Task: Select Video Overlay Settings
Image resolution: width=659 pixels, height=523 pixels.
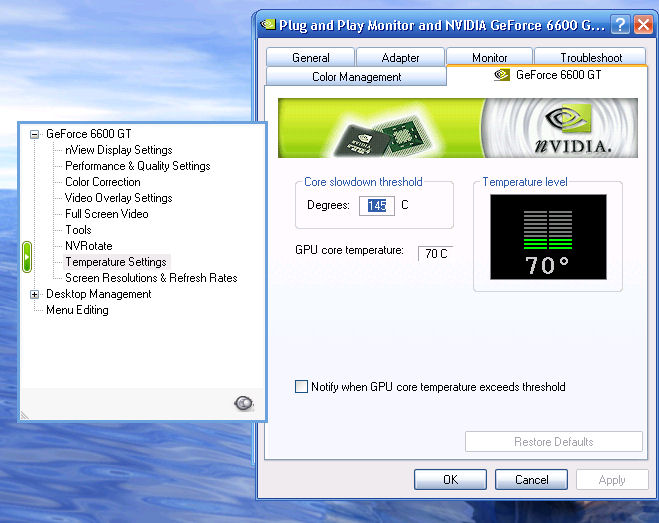Action: (119, 198)
